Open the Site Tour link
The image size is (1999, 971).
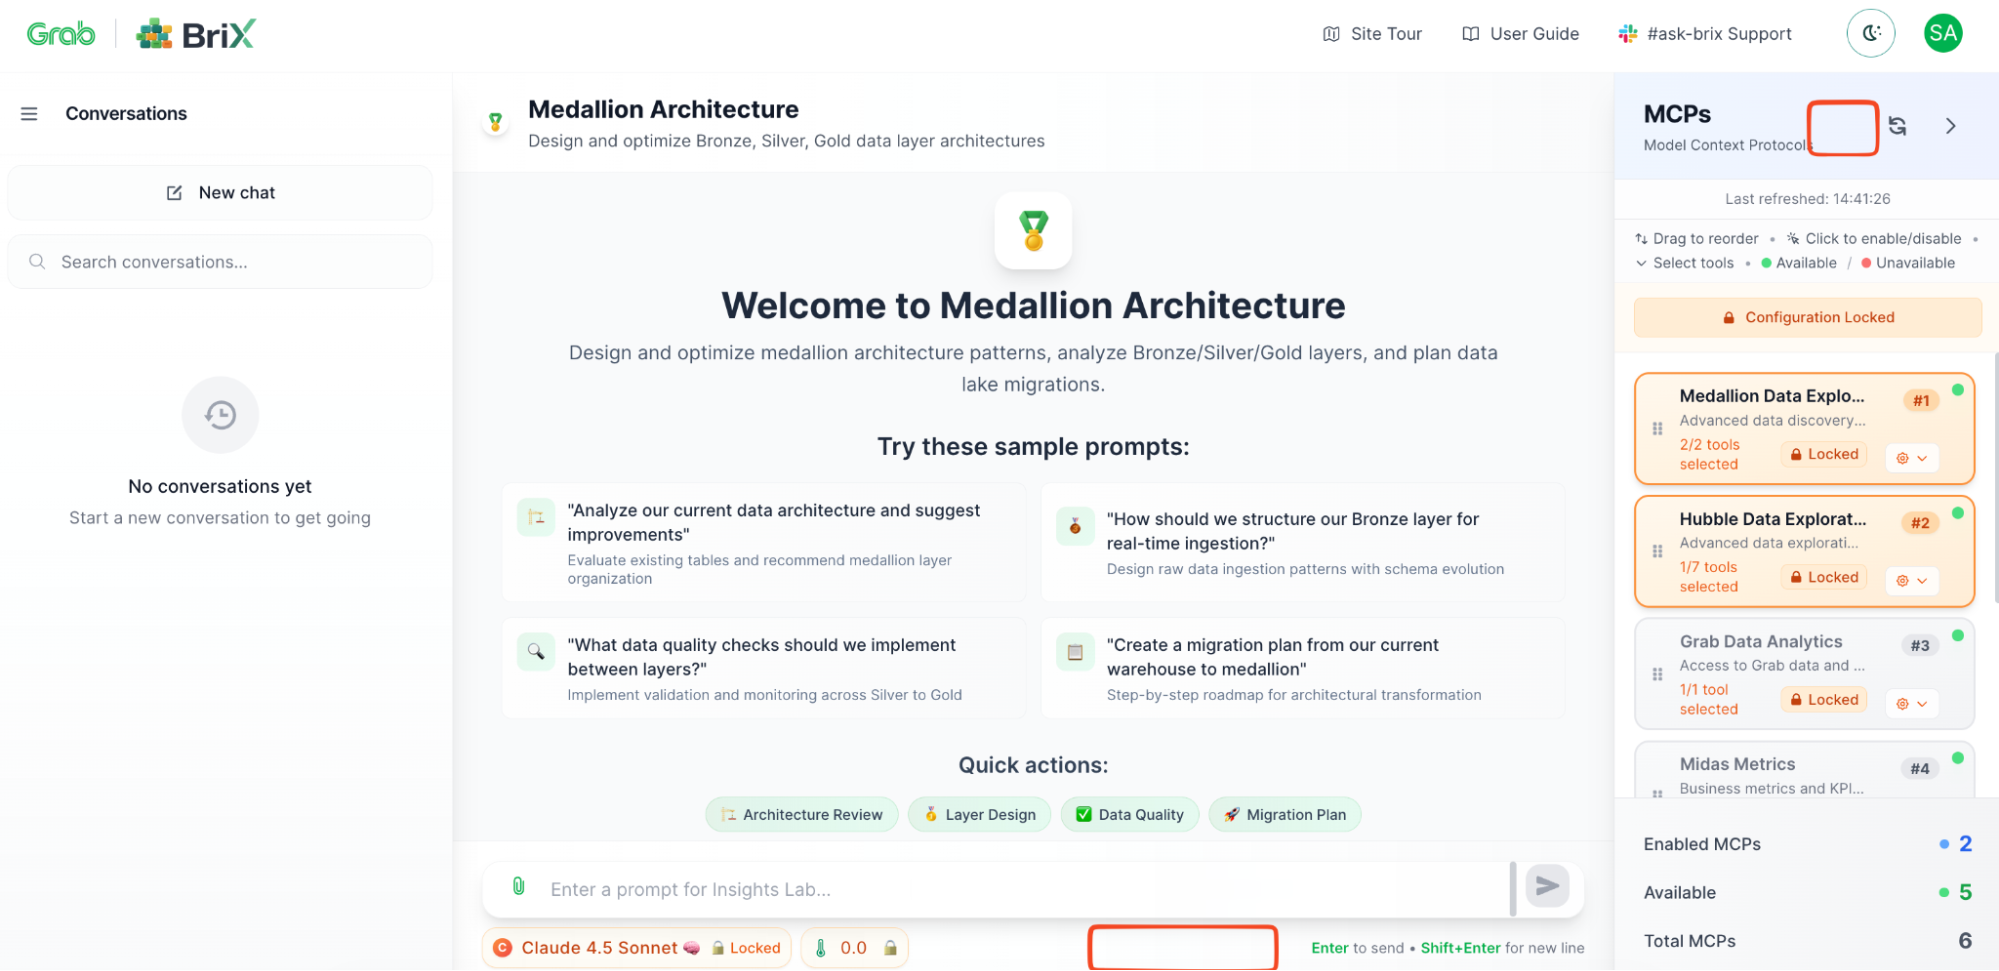1372,34
